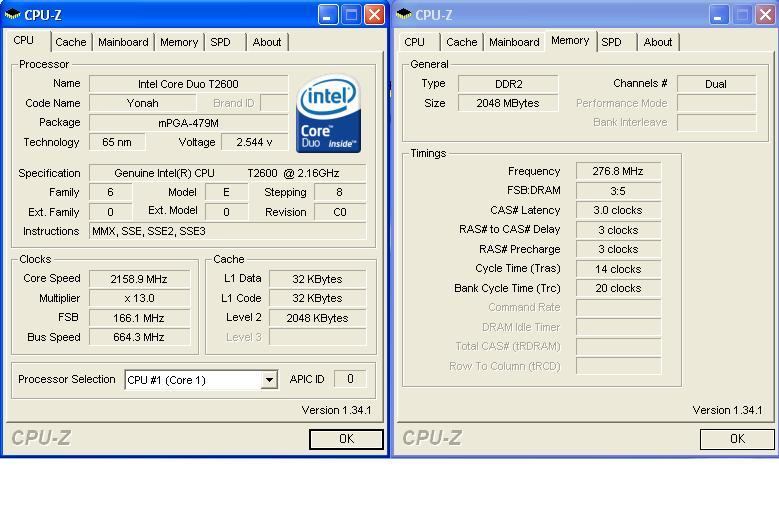Screen dimensions: 779x512
Task: Click the Package field mPGA-479M
Action: click(x=188, y=123)
